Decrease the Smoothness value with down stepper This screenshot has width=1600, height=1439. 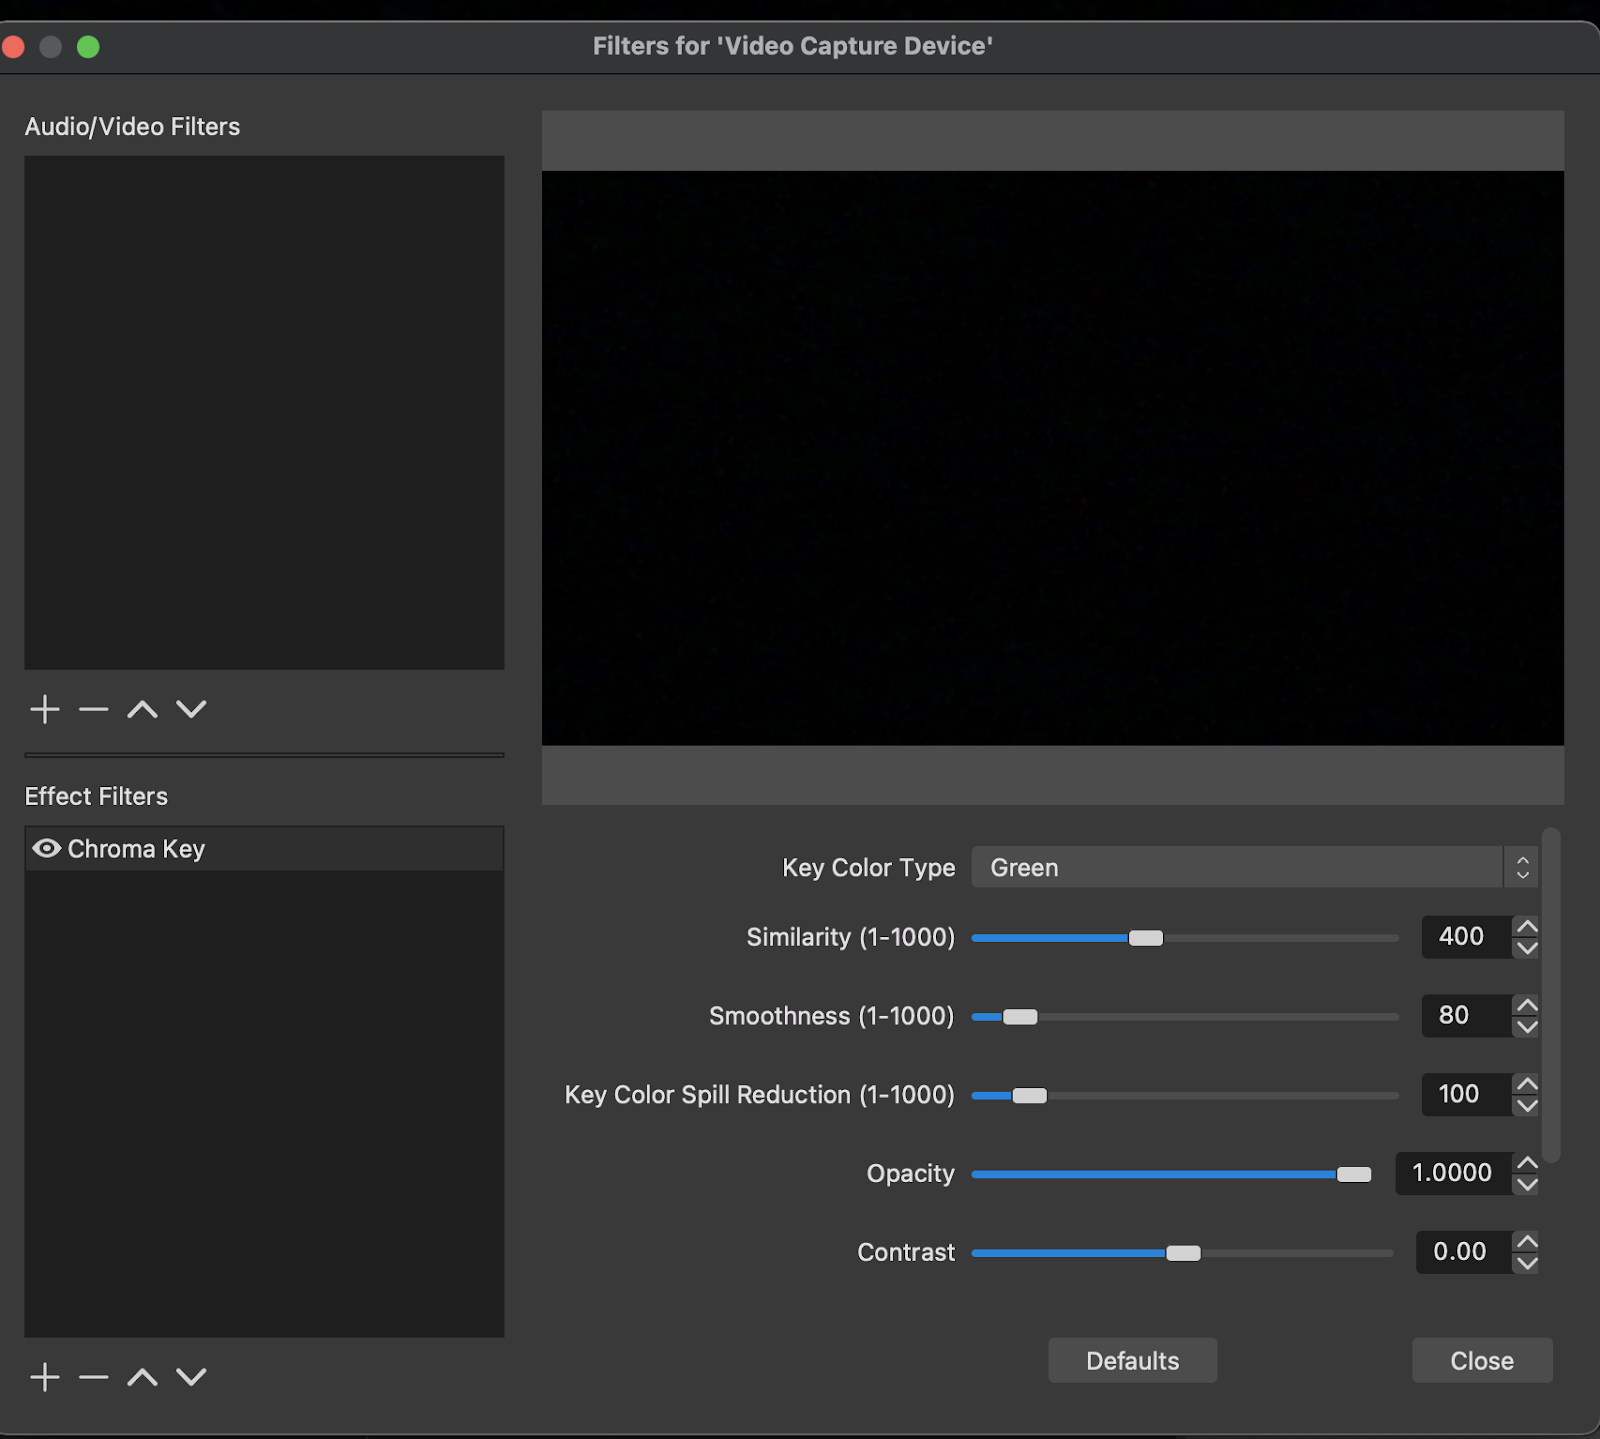click(x=1526, y=1027)
